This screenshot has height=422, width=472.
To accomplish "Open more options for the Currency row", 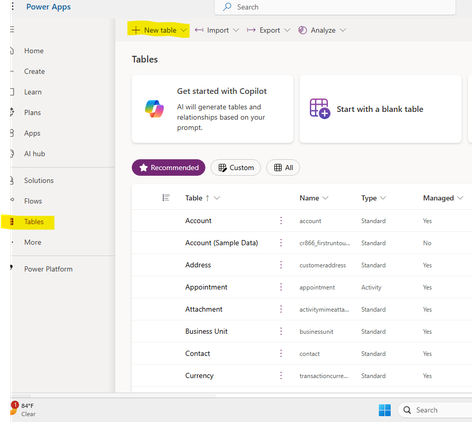I will click(281, 376).
